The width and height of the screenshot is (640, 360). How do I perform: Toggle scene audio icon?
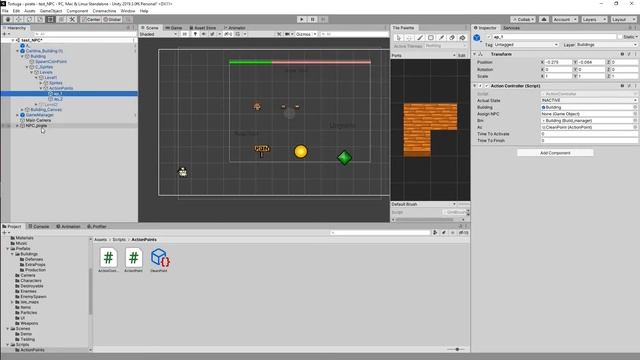pyautogui.click(x=203, y=34)
